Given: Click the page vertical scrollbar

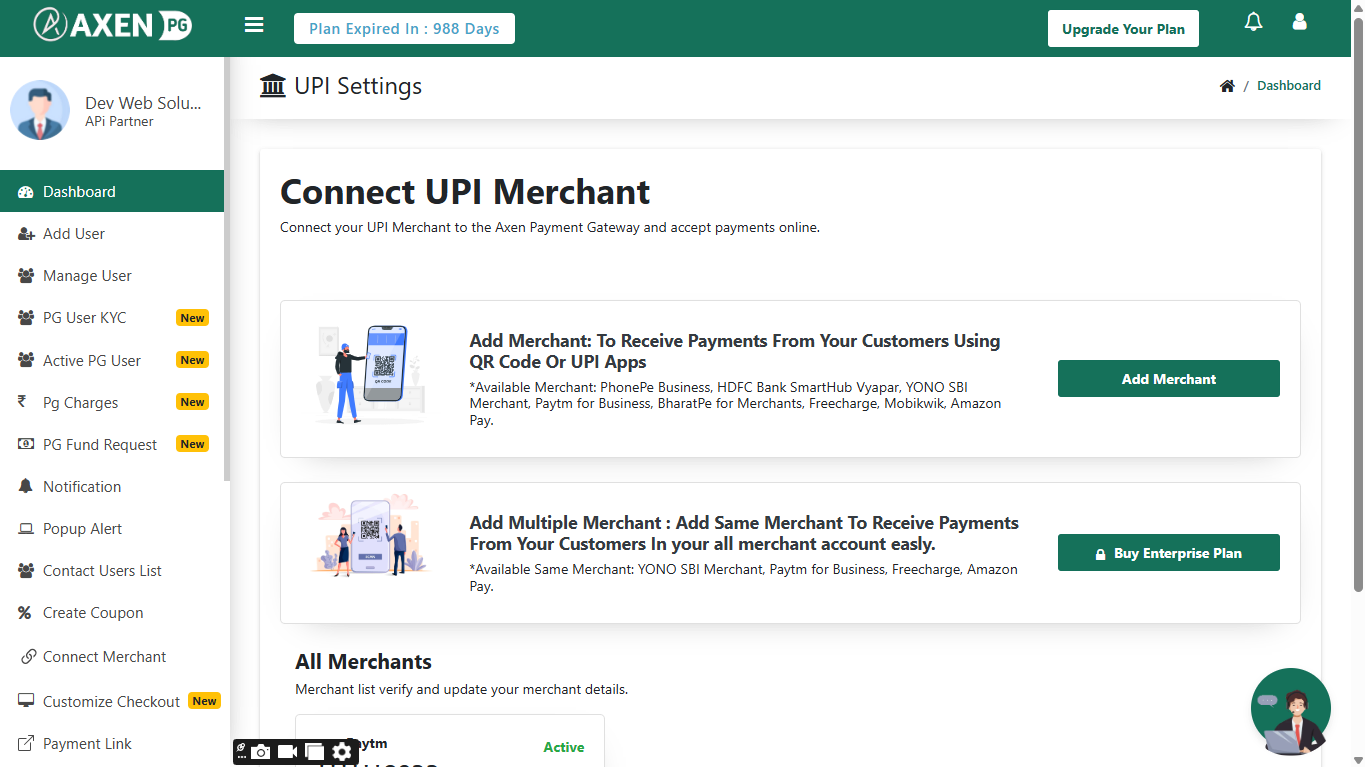Looking at the screenshot, I should 1358,305.
